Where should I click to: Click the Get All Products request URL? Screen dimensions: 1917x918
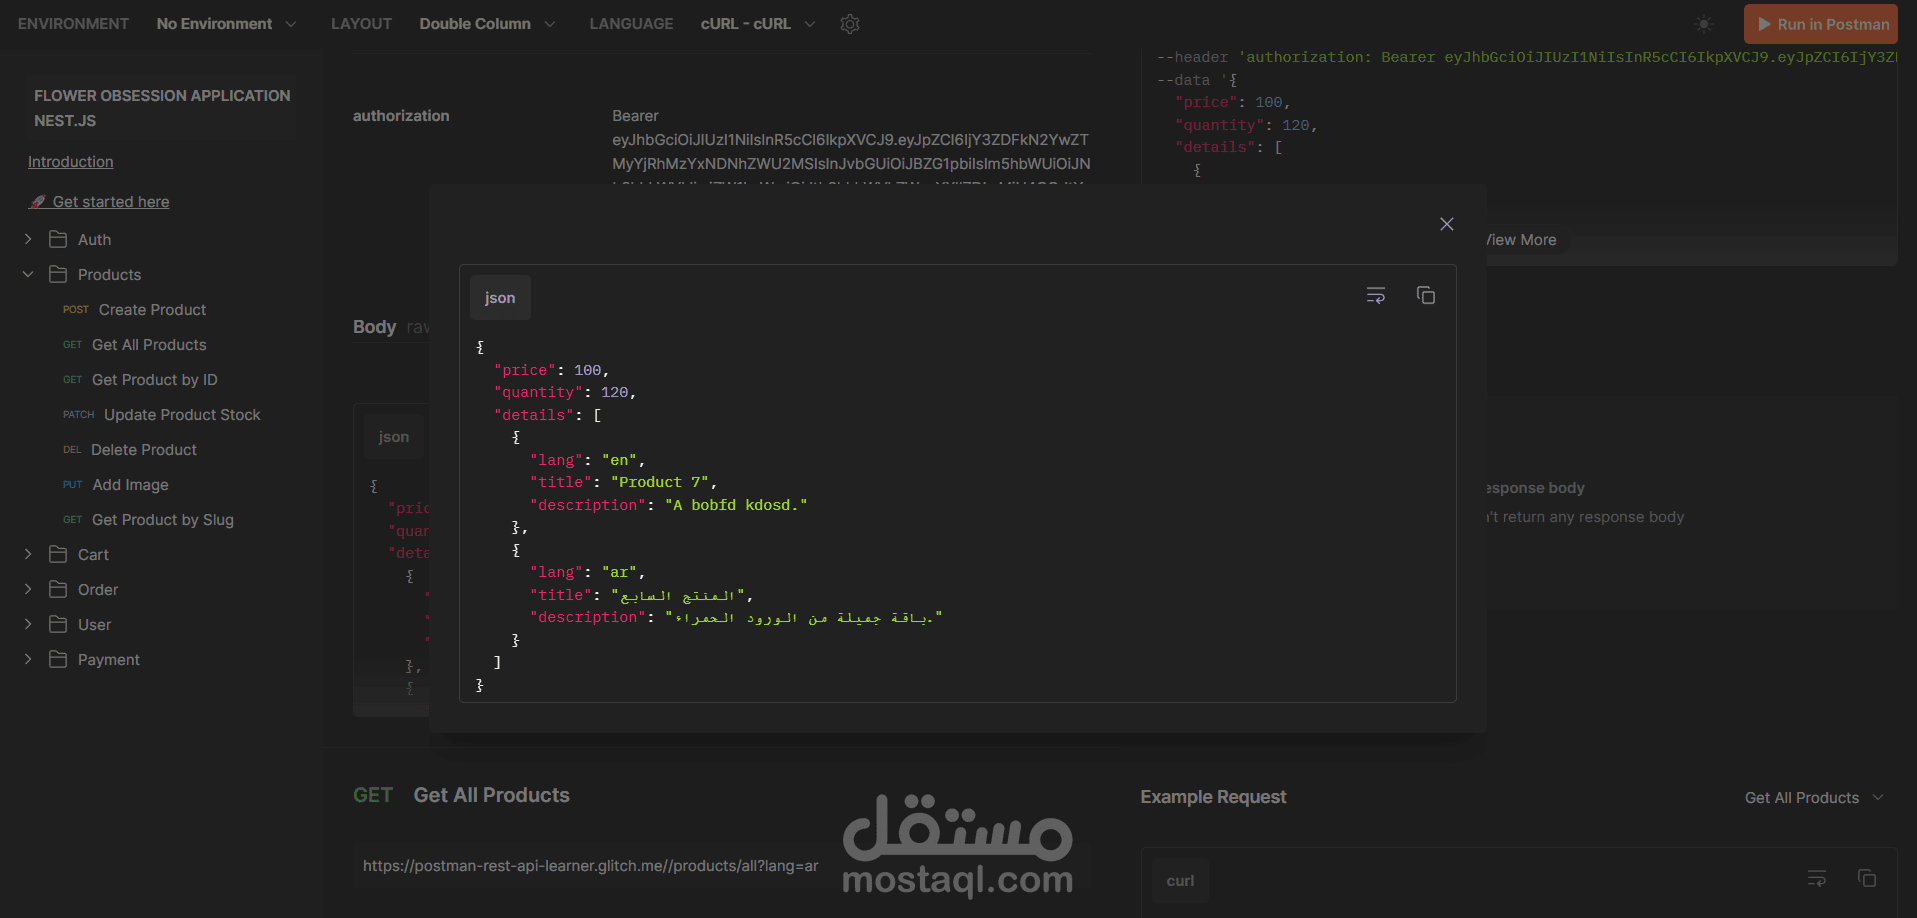coord(590,866)
